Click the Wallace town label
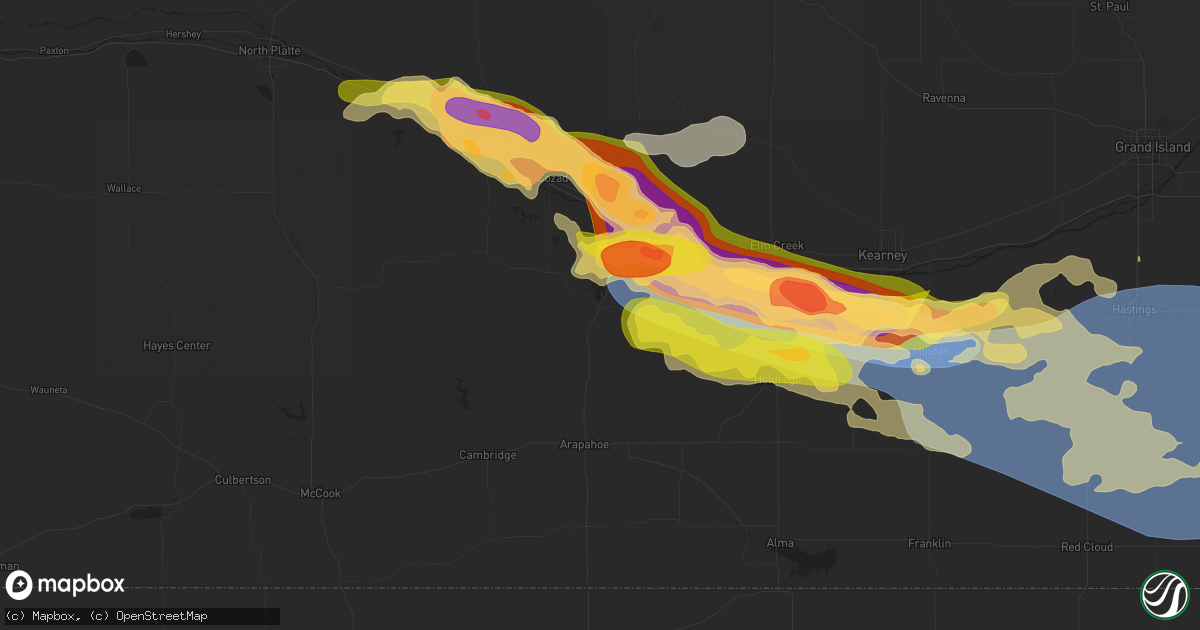Image resolution: width=1200 pixels, height=630 pixels. [124, 188]
